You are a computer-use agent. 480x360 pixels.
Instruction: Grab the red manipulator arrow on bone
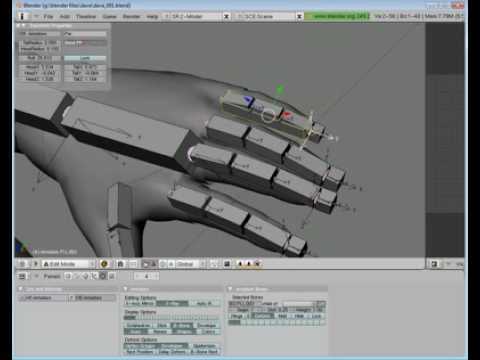(287, 115)
